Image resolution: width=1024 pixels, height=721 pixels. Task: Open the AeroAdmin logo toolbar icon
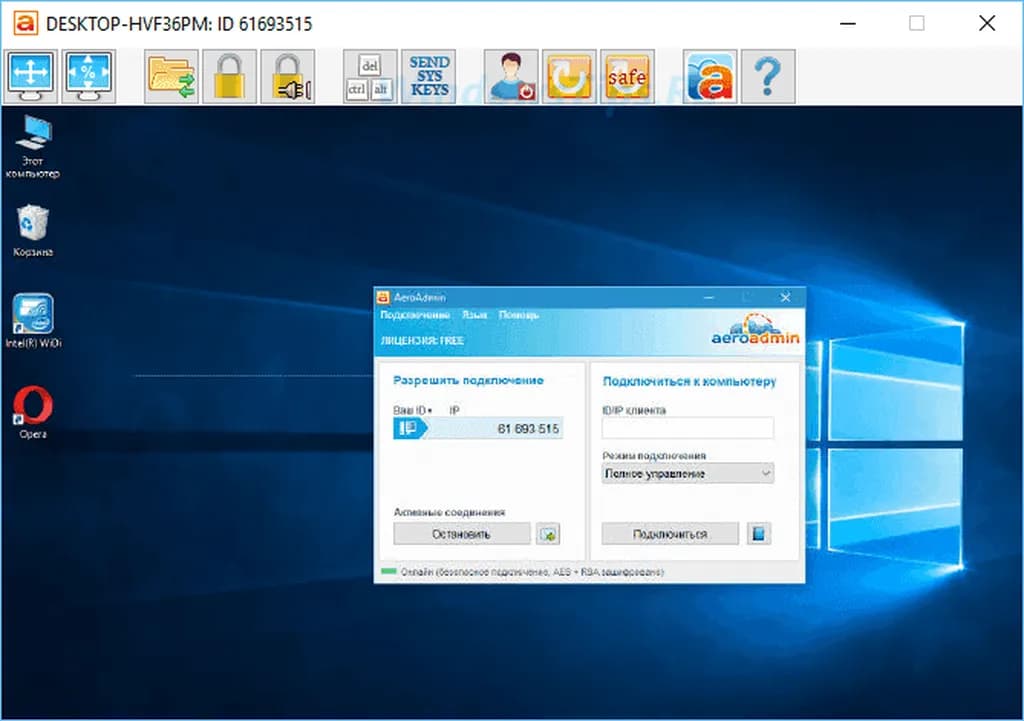(710, 76)
